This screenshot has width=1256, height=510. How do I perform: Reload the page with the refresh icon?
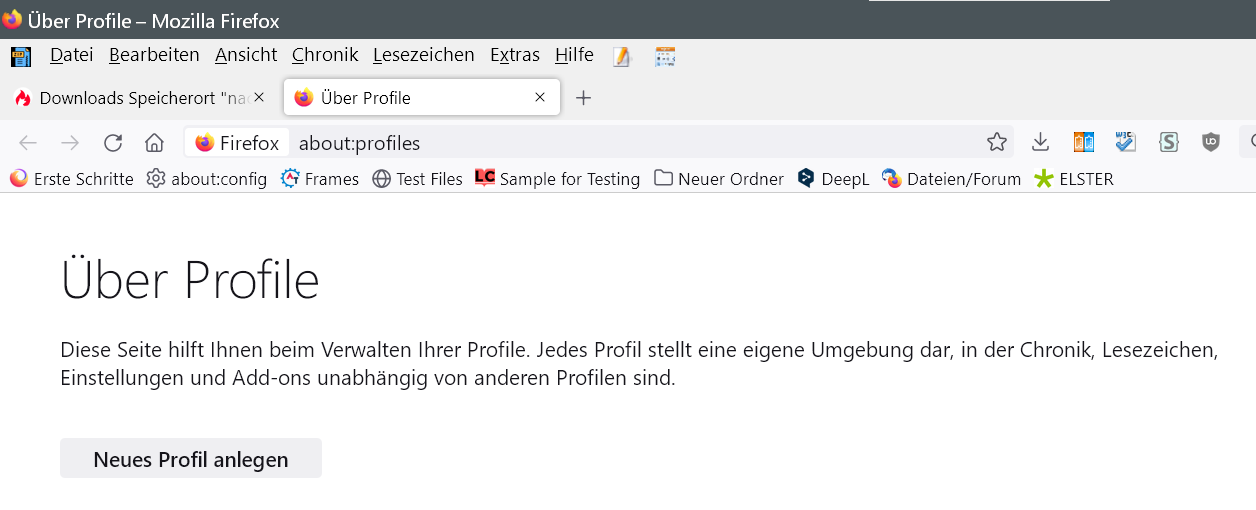[113, 143]
